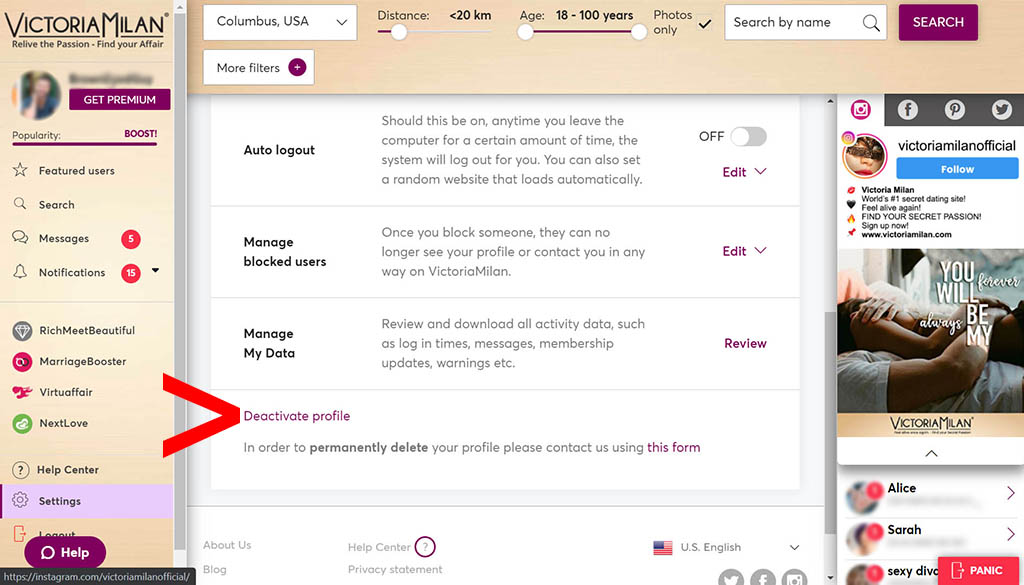Viewport: 1024px width, 585px height.
Task: Toggle the Photos only checkbox
Action: [705, 23]
